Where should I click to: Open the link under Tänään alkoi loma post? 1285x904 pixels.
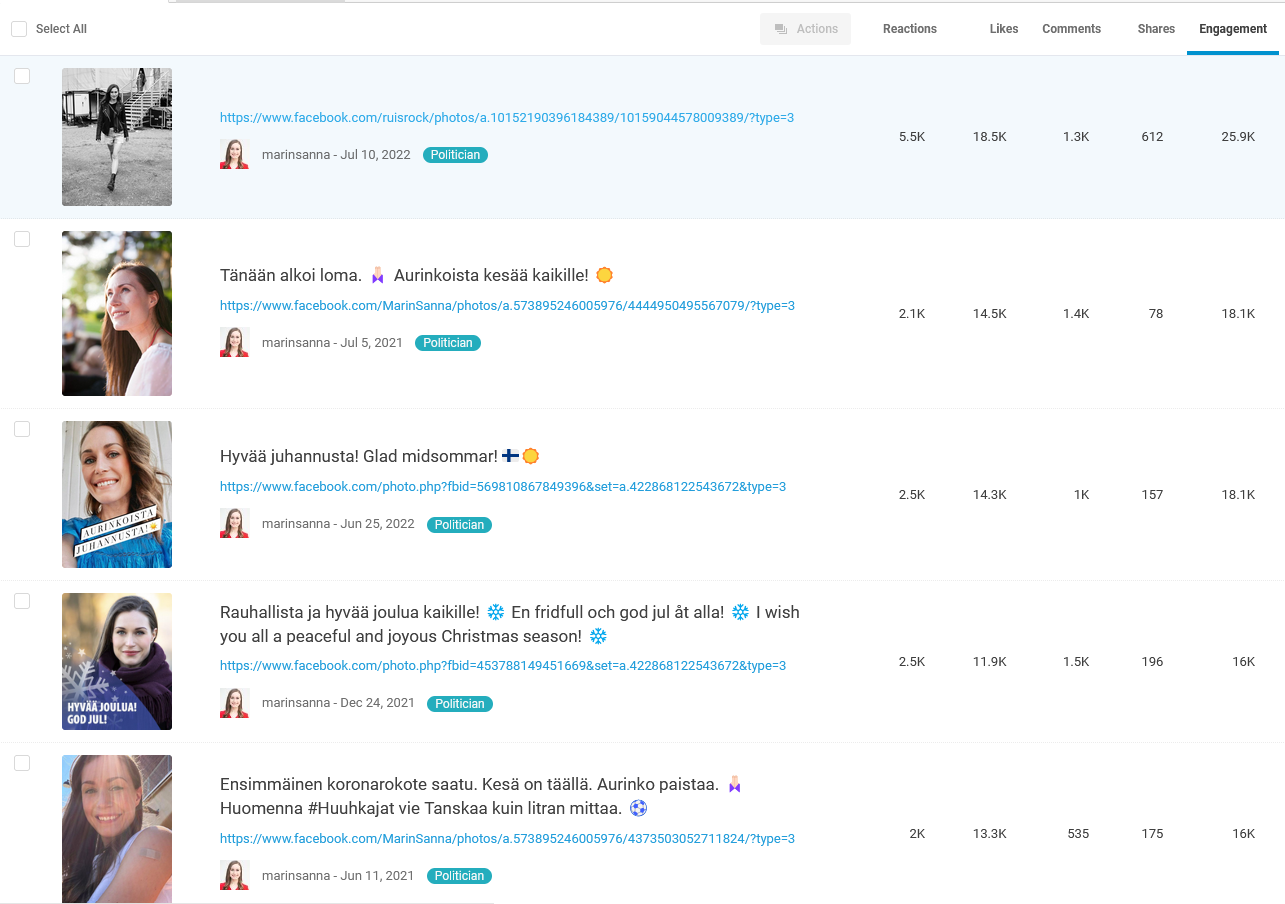[506, 306]
